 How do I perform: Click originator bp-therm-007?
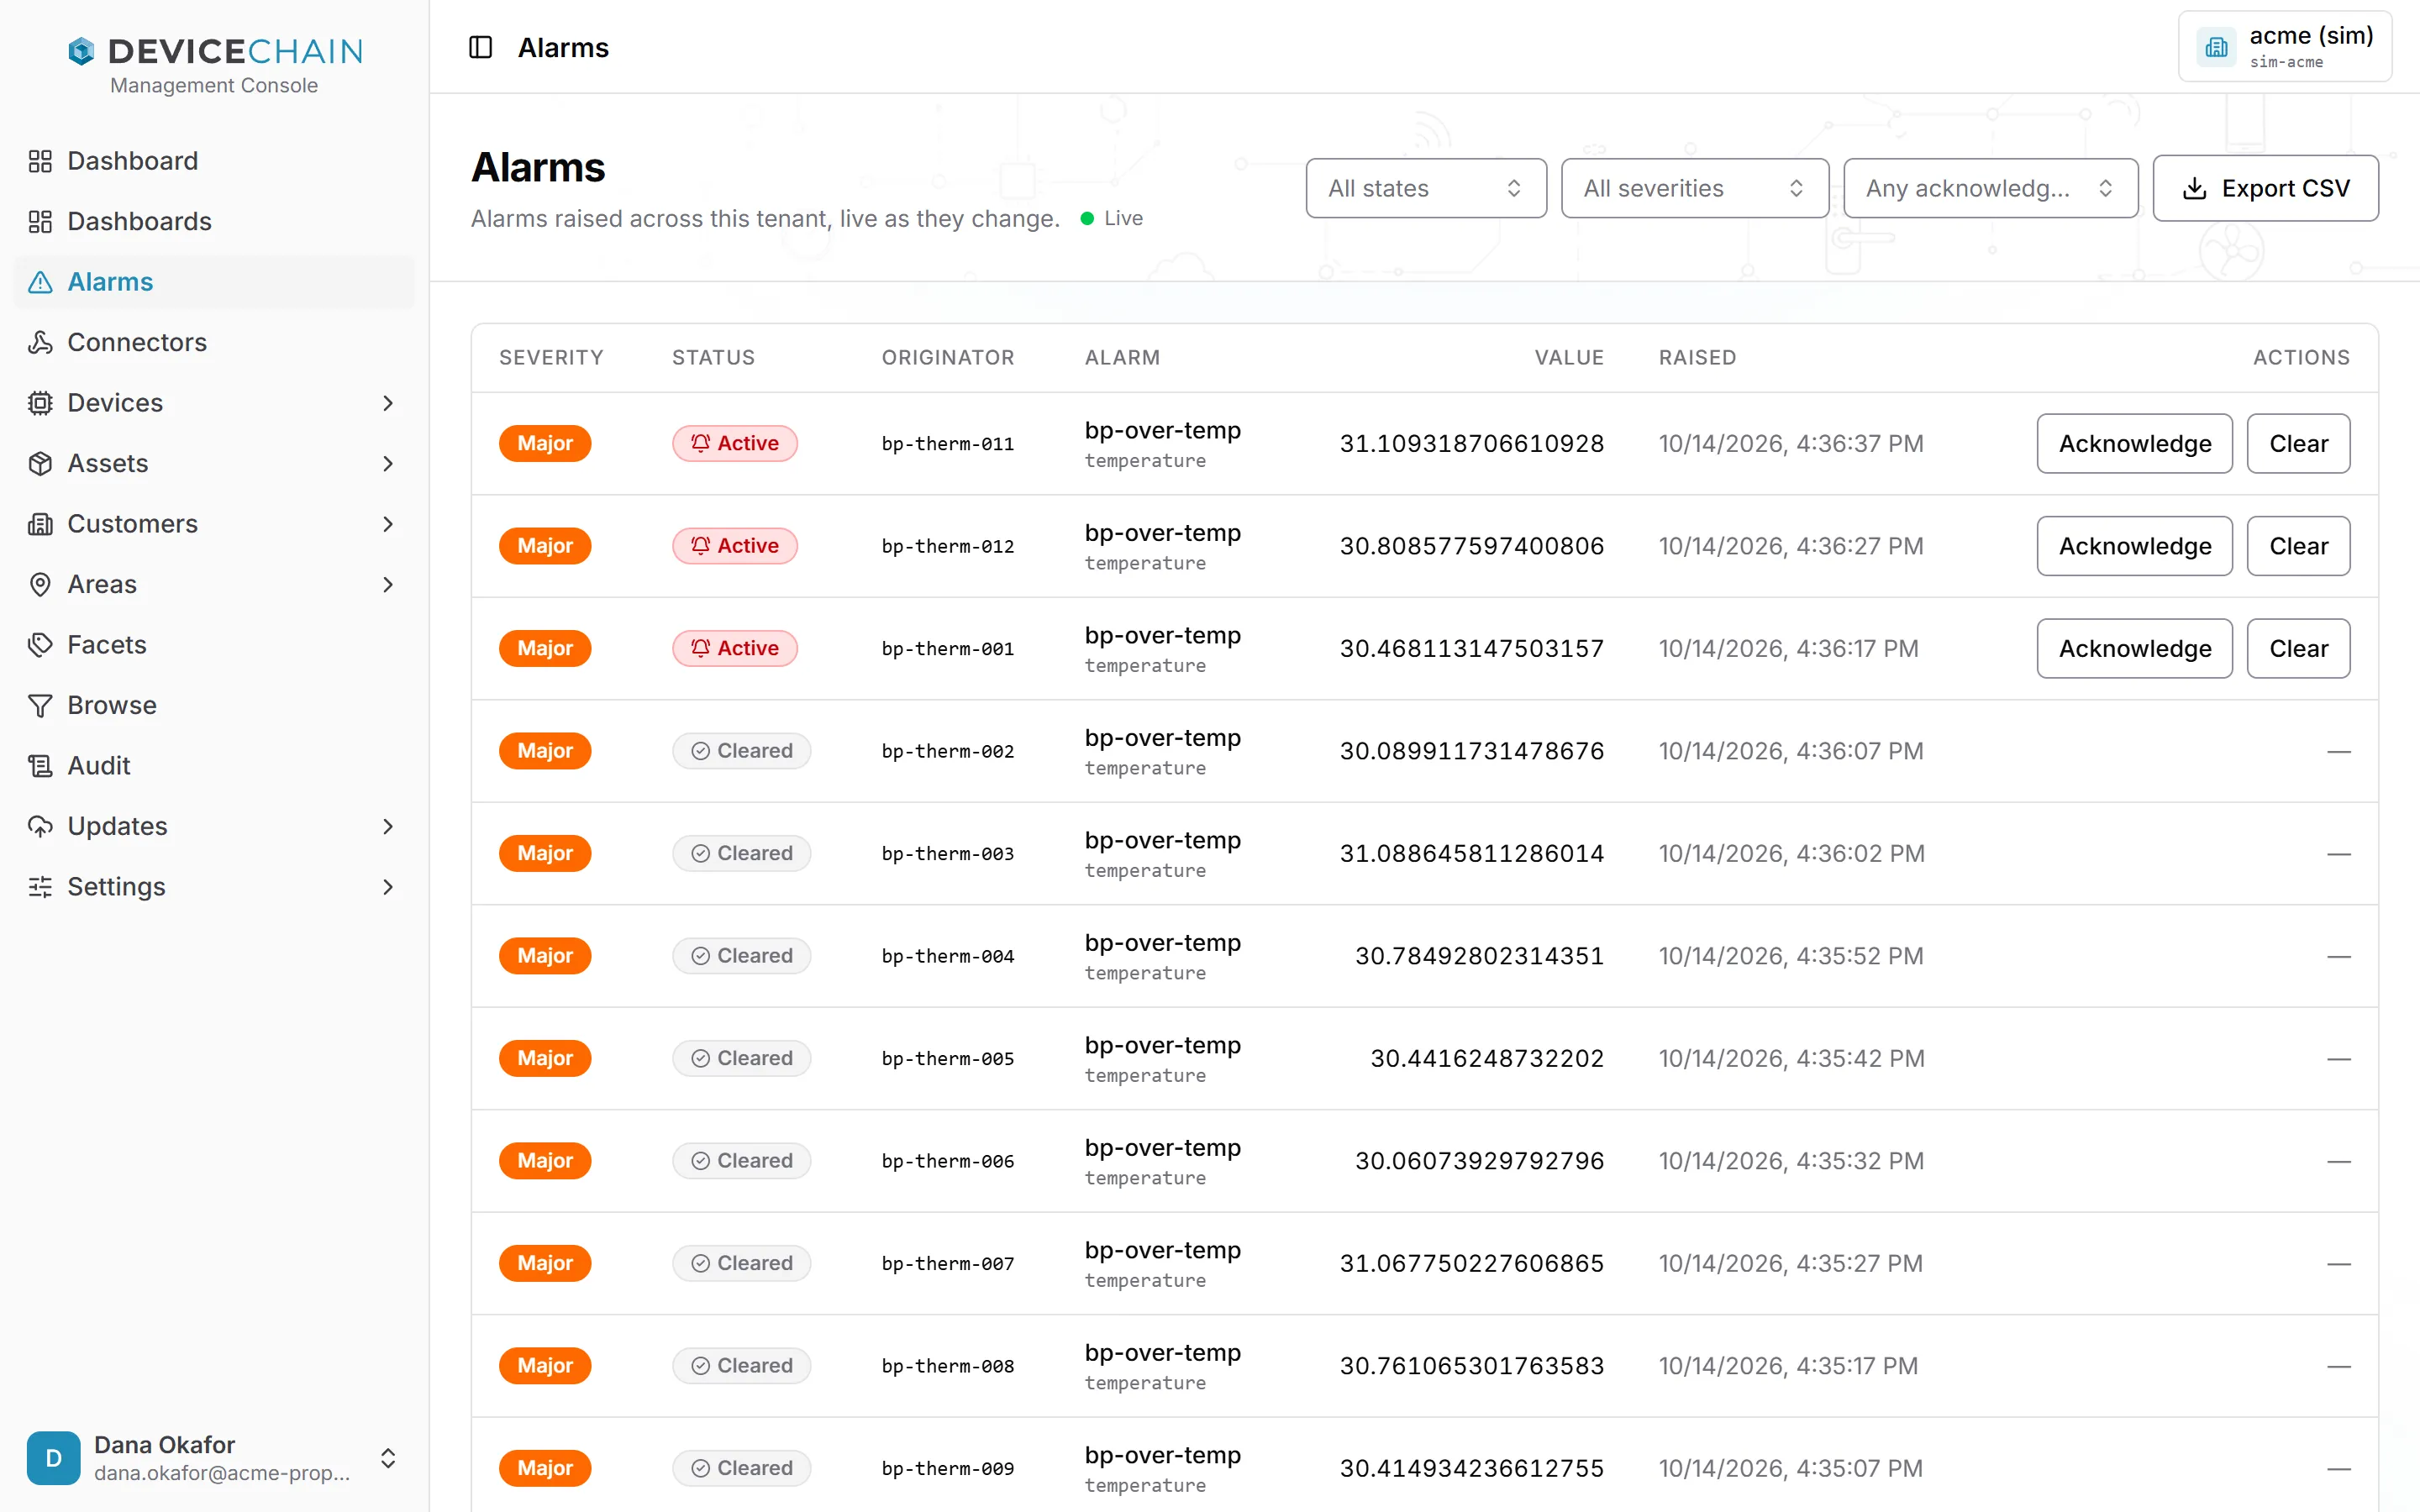(x=947, y=1263)
